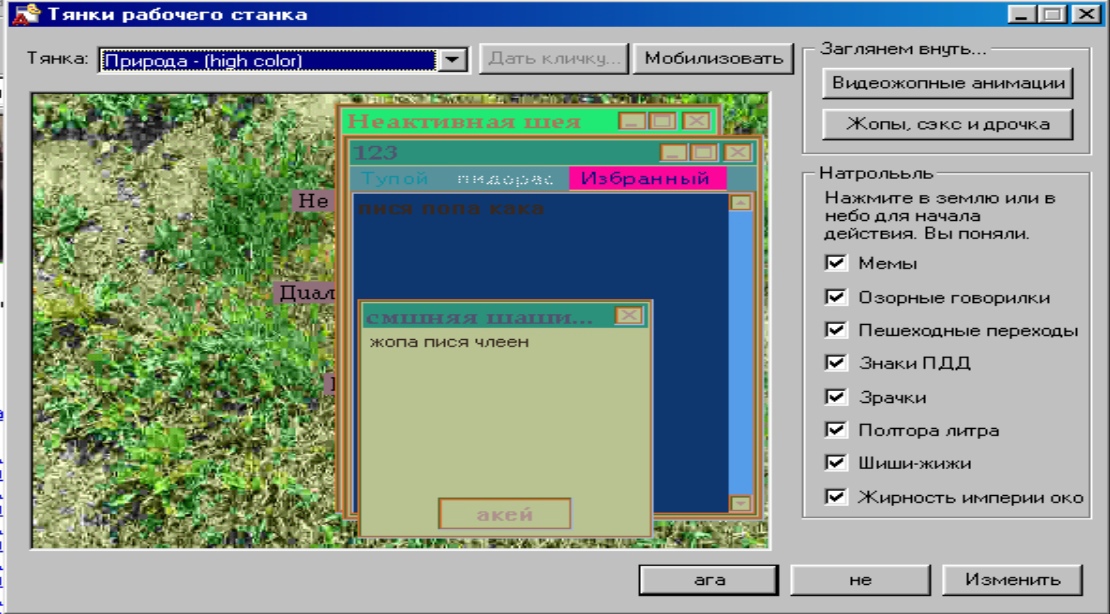
Task: Click maximize icon on the 123 preview window
Action: [704, 152]
